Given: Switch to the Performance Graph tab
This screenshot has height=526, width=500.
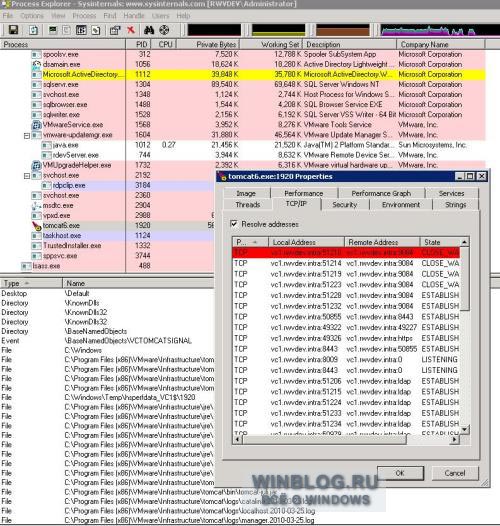Looking at the screenshot, I should 381,194.
